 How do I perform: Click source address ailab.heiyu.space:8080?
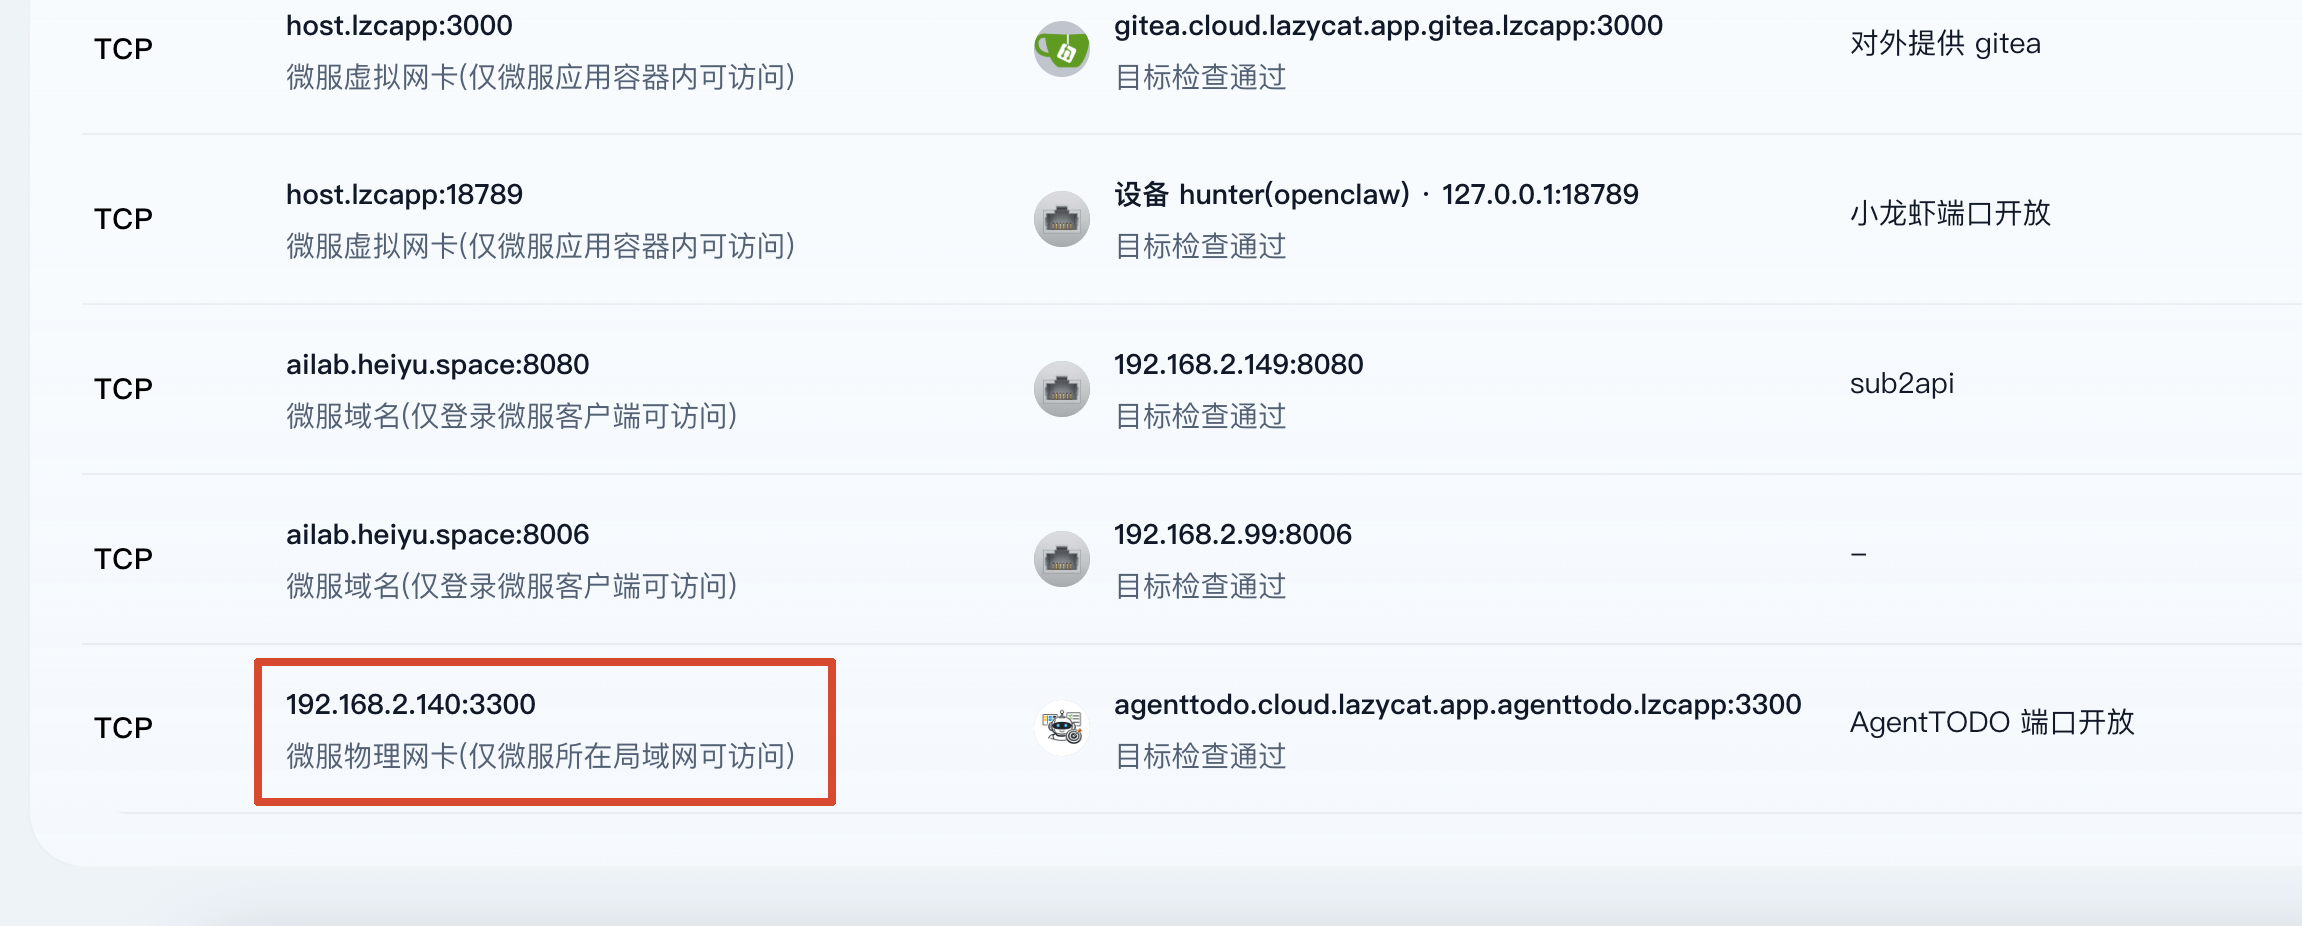pos(437,365)
